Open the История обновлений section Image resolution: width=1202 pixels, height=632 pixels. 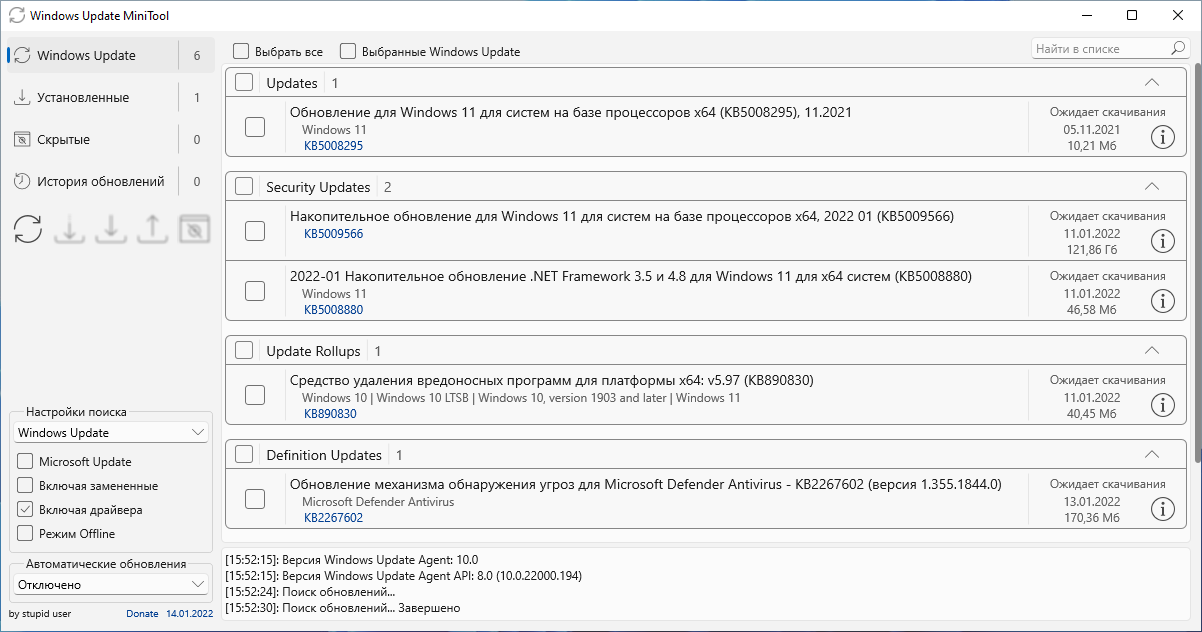click(100, 182)
